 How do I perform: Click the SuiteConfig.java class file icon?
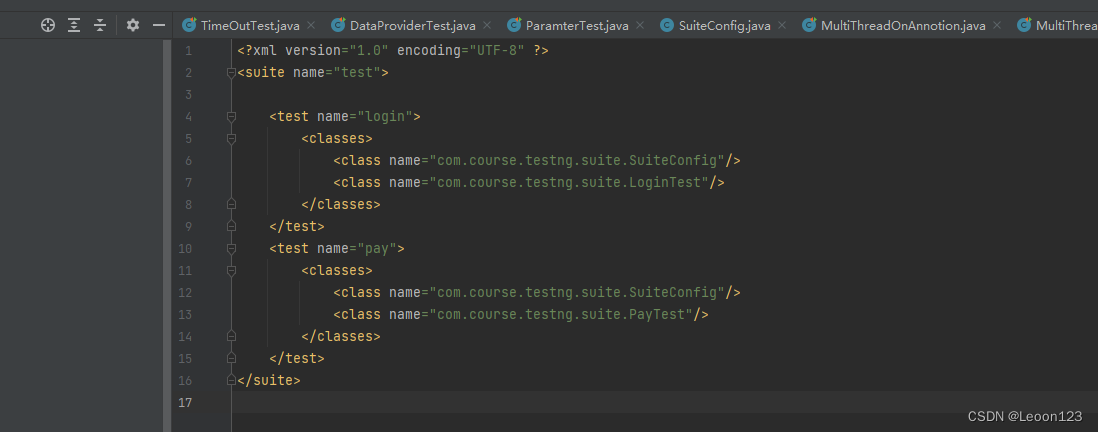coord(667,25)
